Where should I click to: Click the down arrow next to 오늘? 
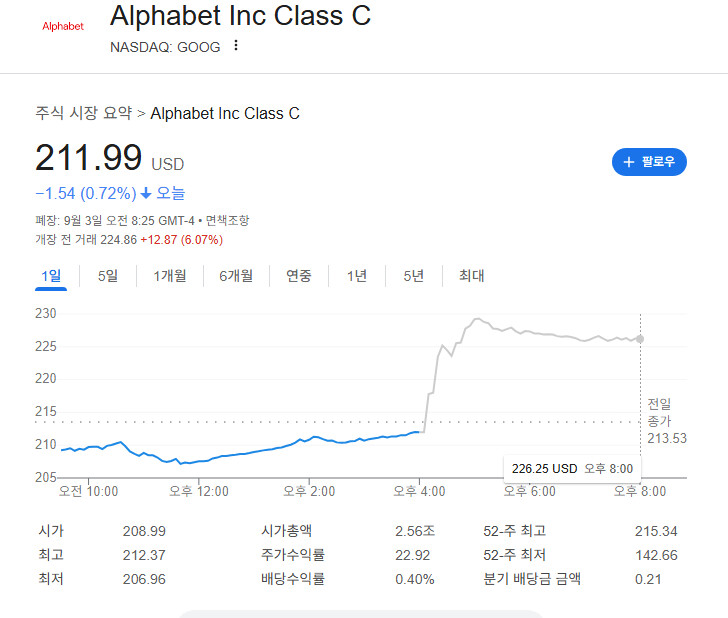146,194
